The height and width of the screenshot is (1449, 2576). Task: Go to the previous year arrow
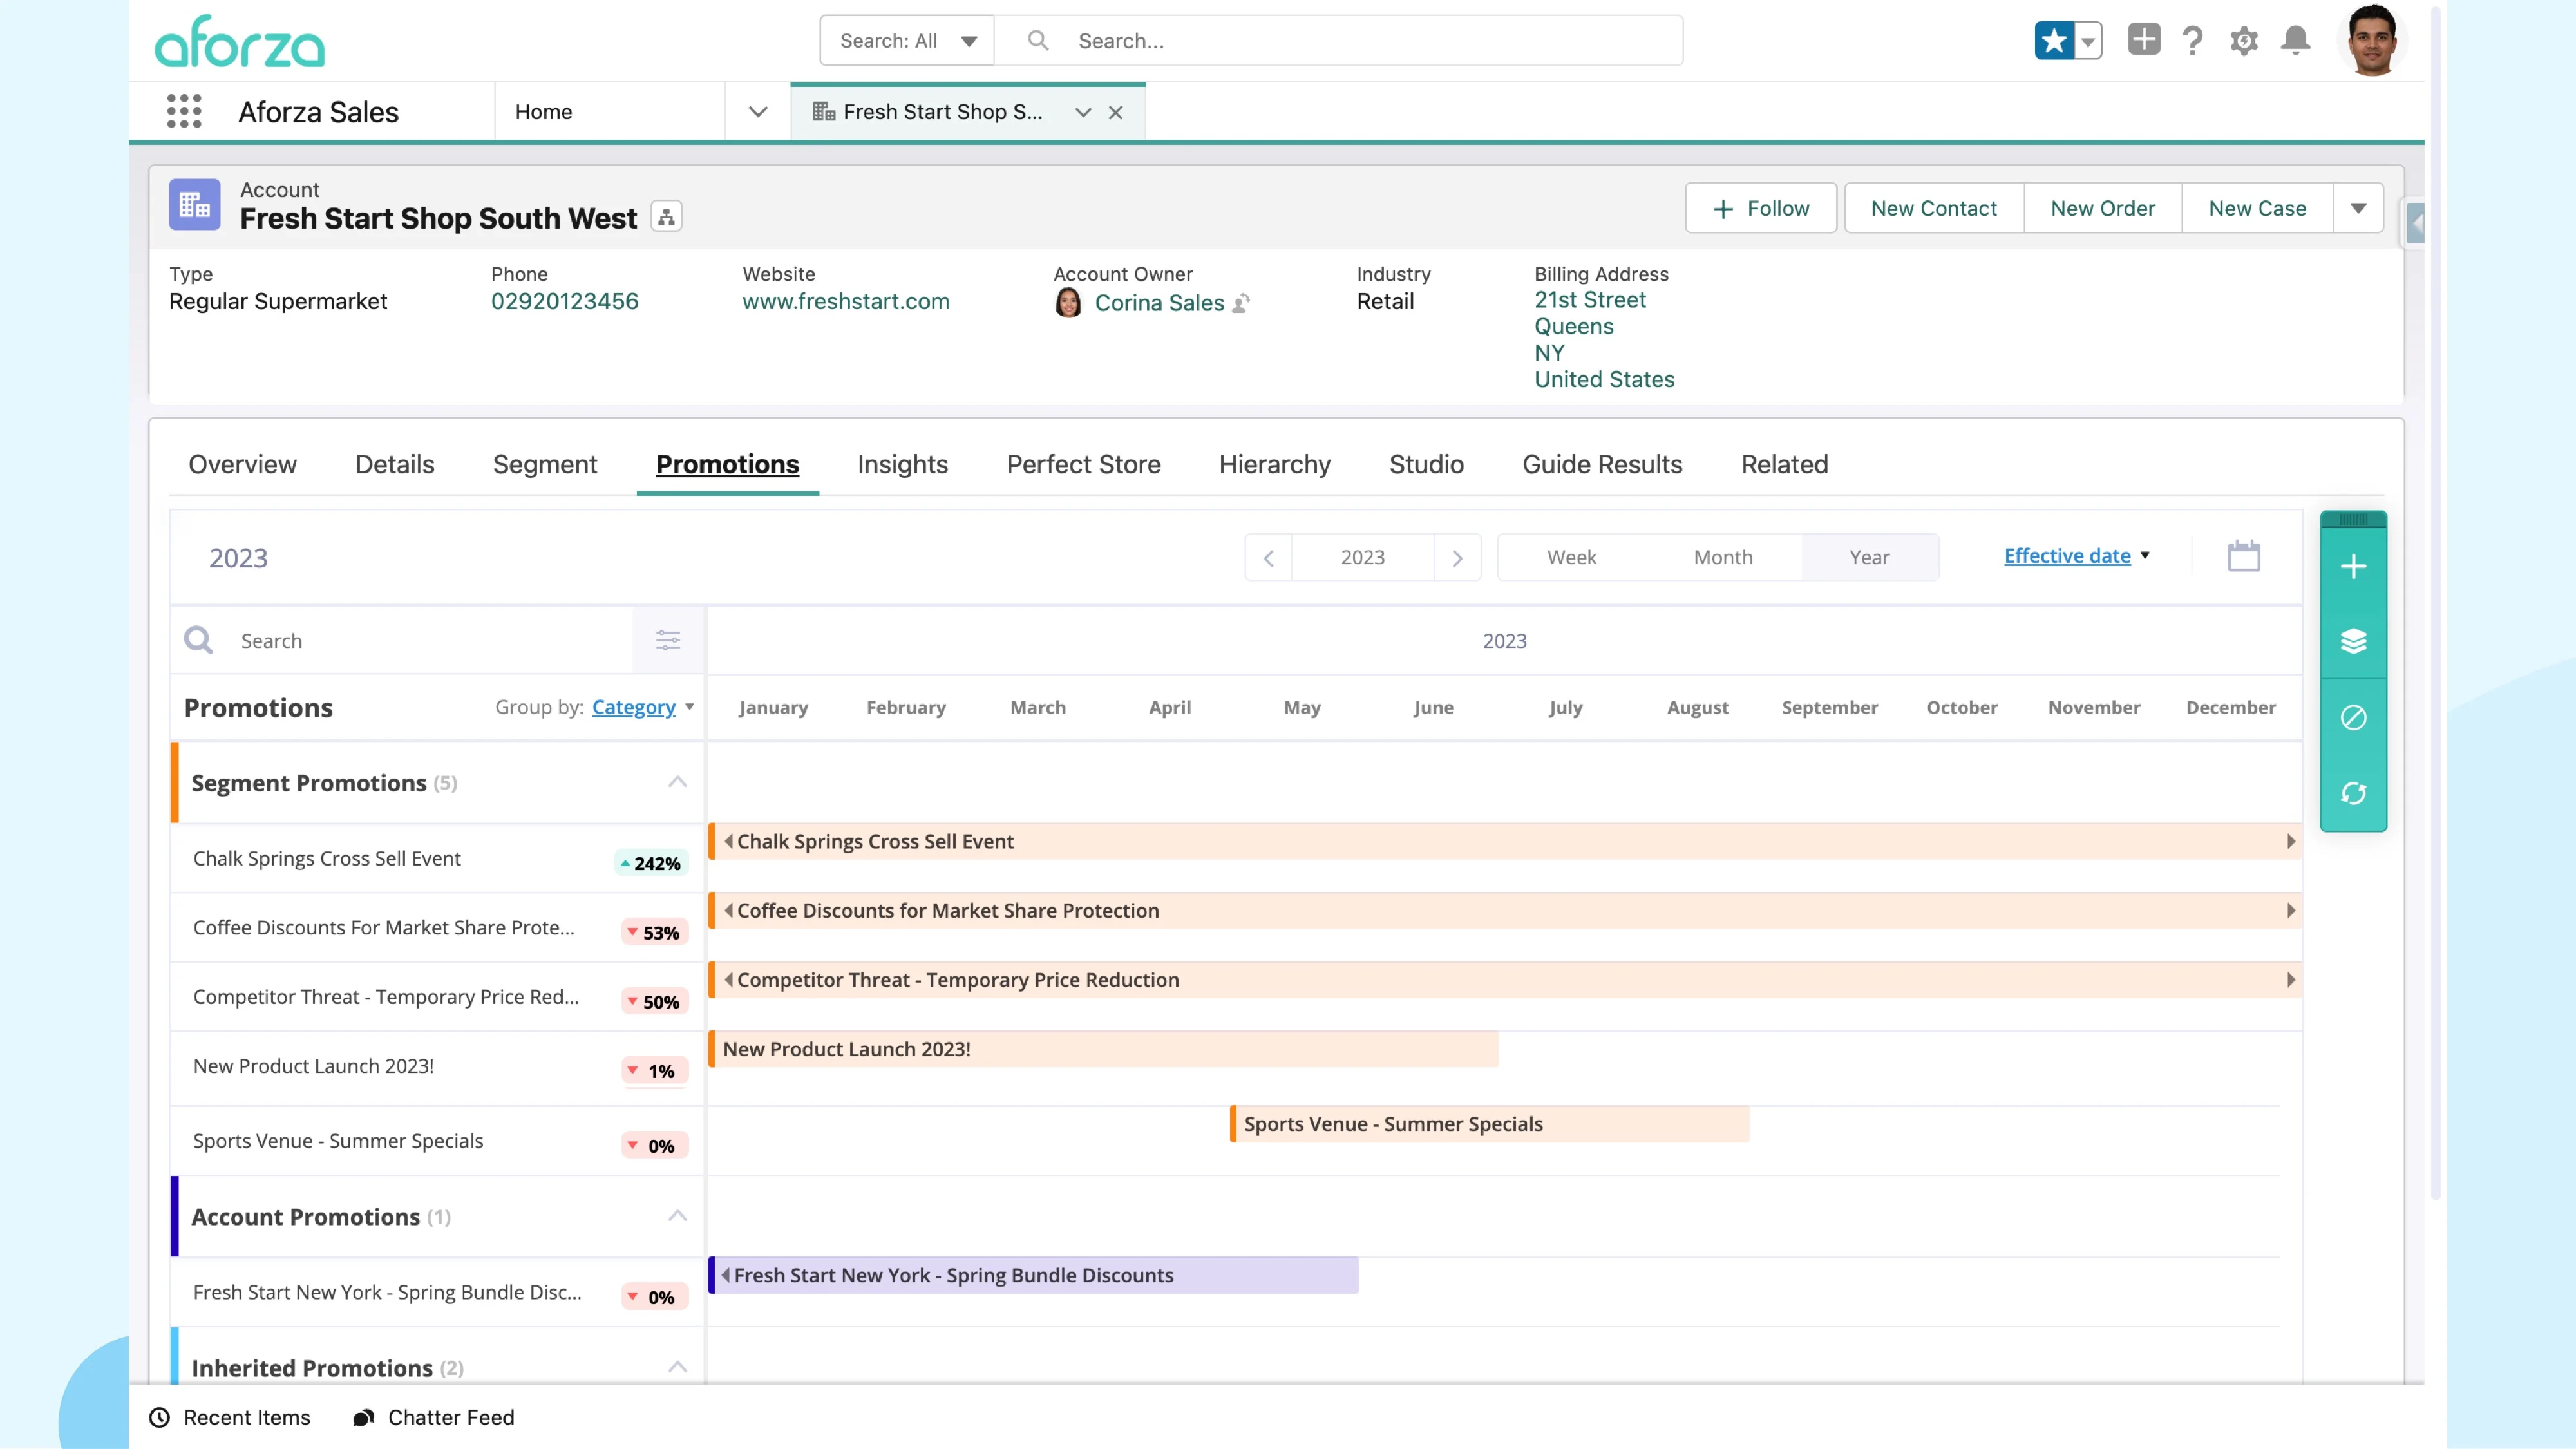coord(1269,557)
